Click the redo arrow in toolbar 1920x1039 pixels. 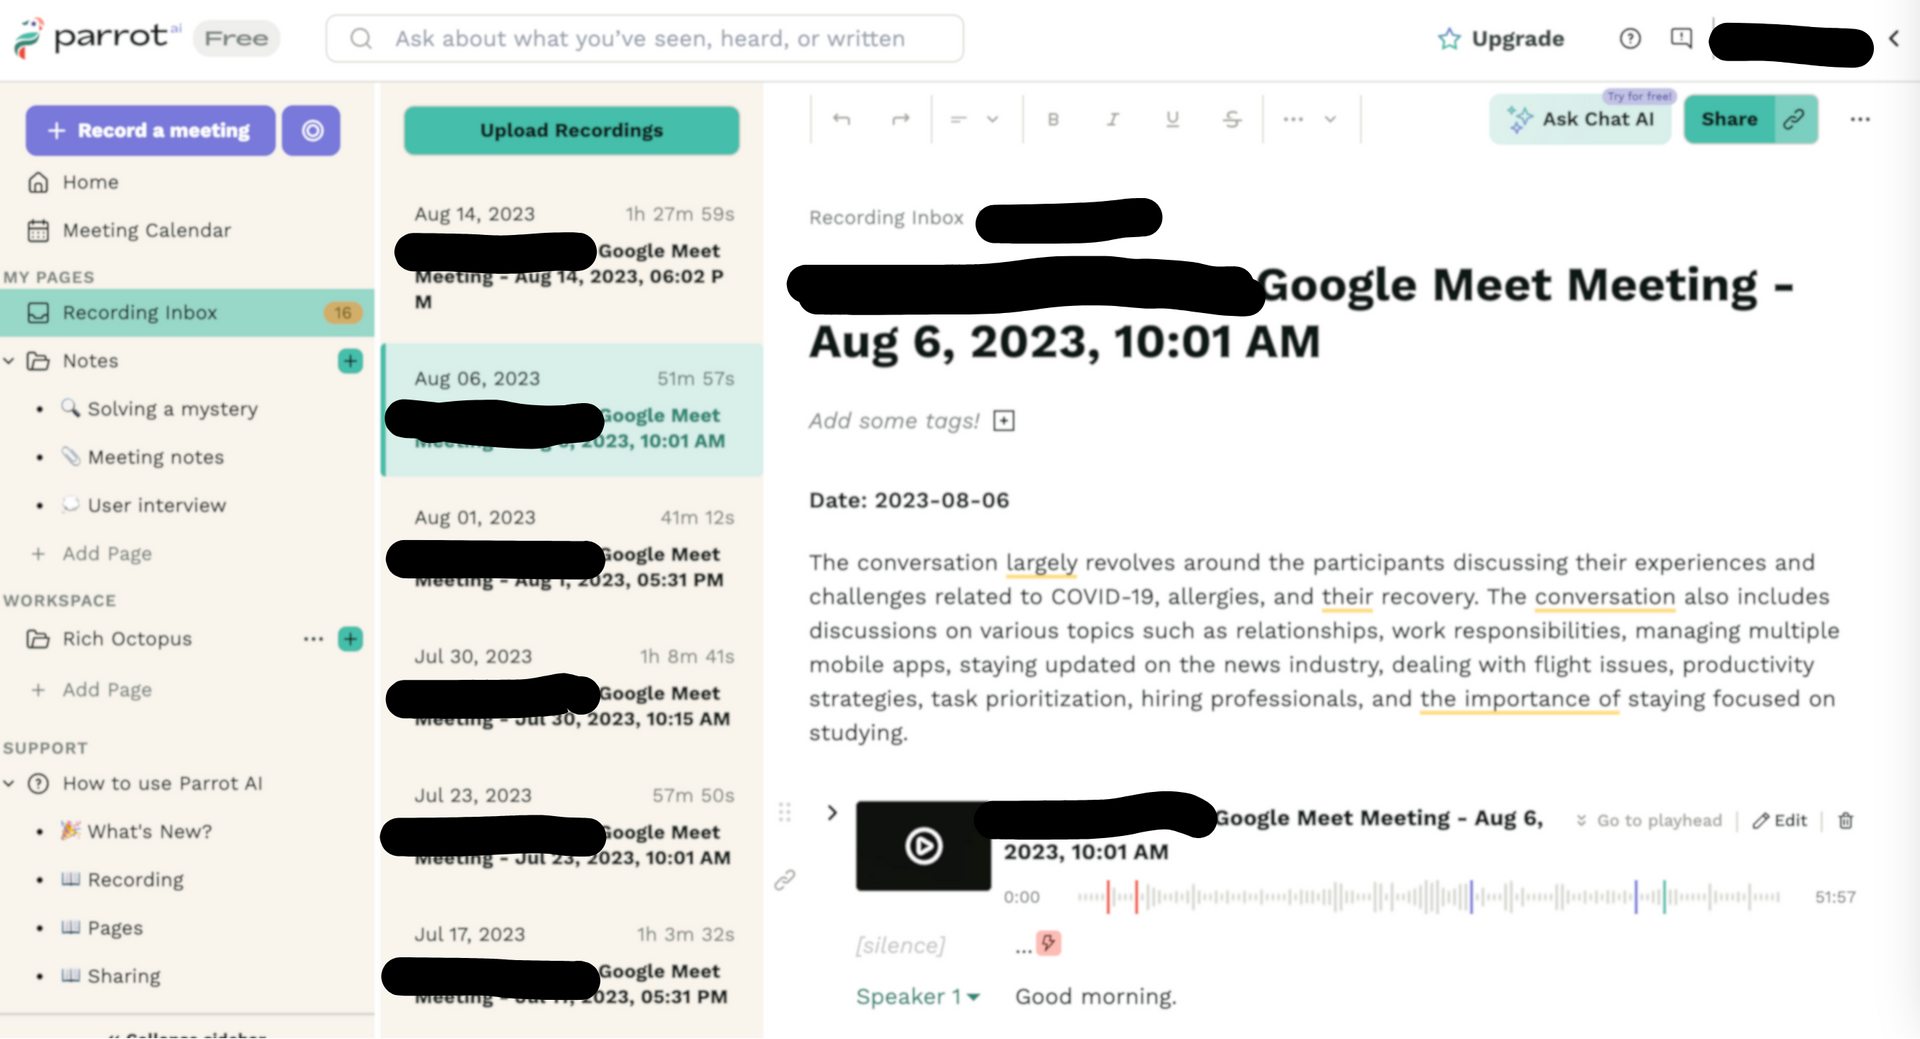901,119
